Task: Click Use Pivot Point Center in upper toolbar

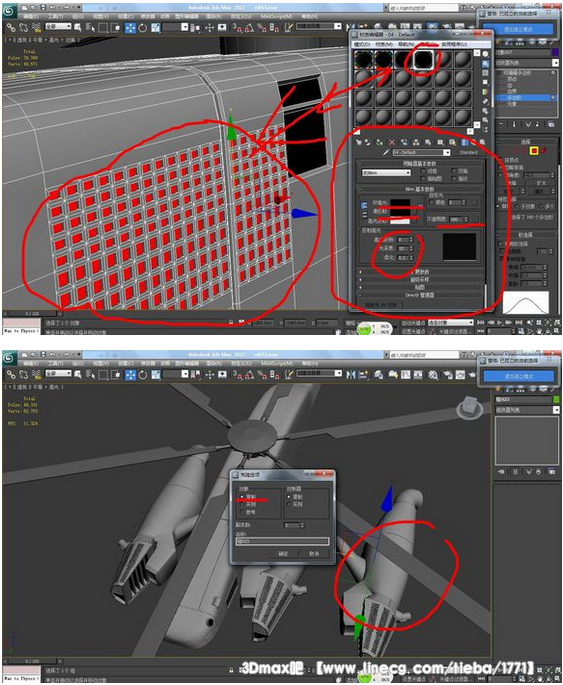Action: tap(196, 28)
